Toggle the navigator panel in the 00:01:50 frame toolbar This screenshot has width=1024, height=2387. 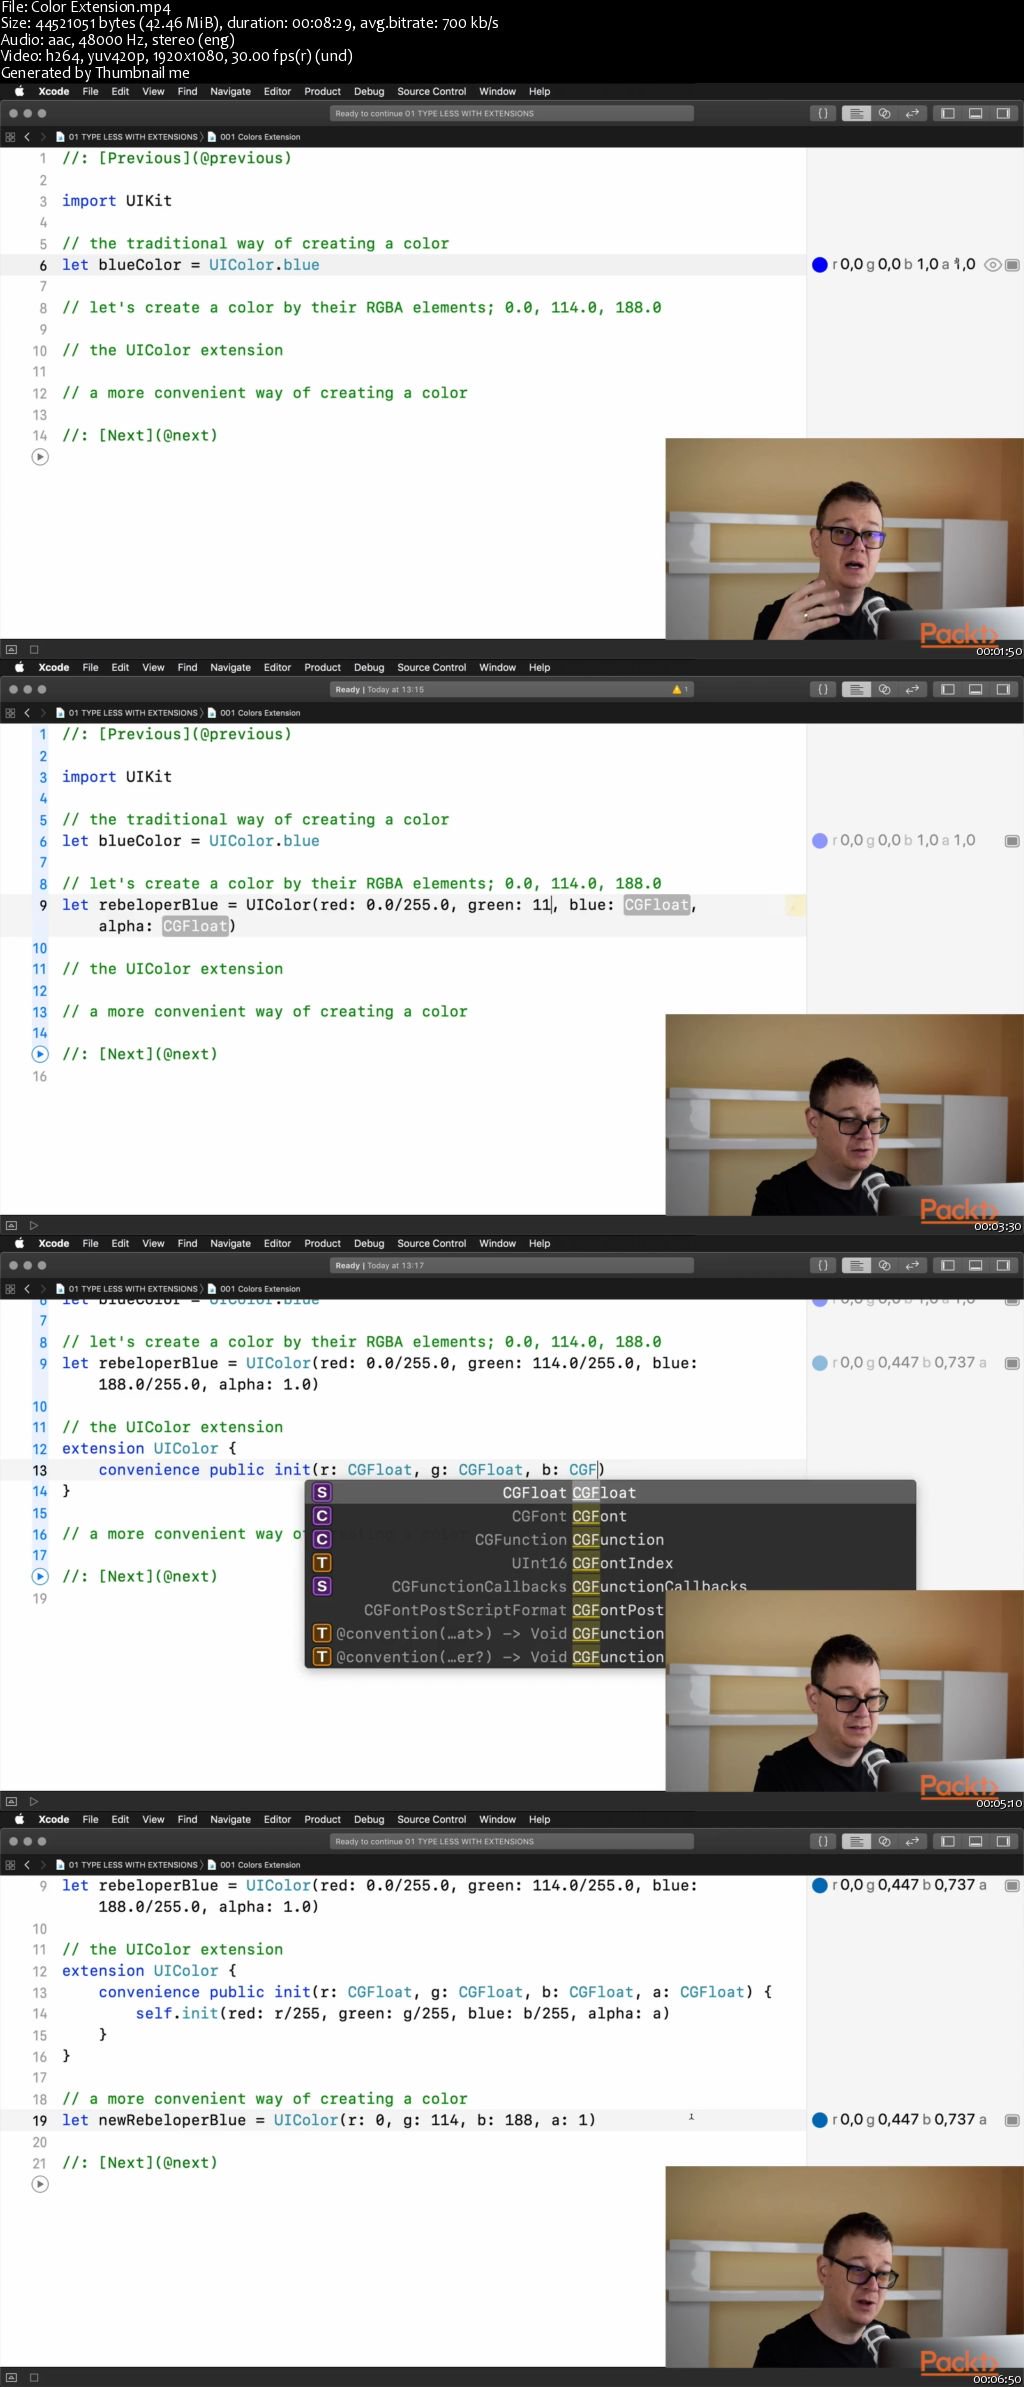948,113
